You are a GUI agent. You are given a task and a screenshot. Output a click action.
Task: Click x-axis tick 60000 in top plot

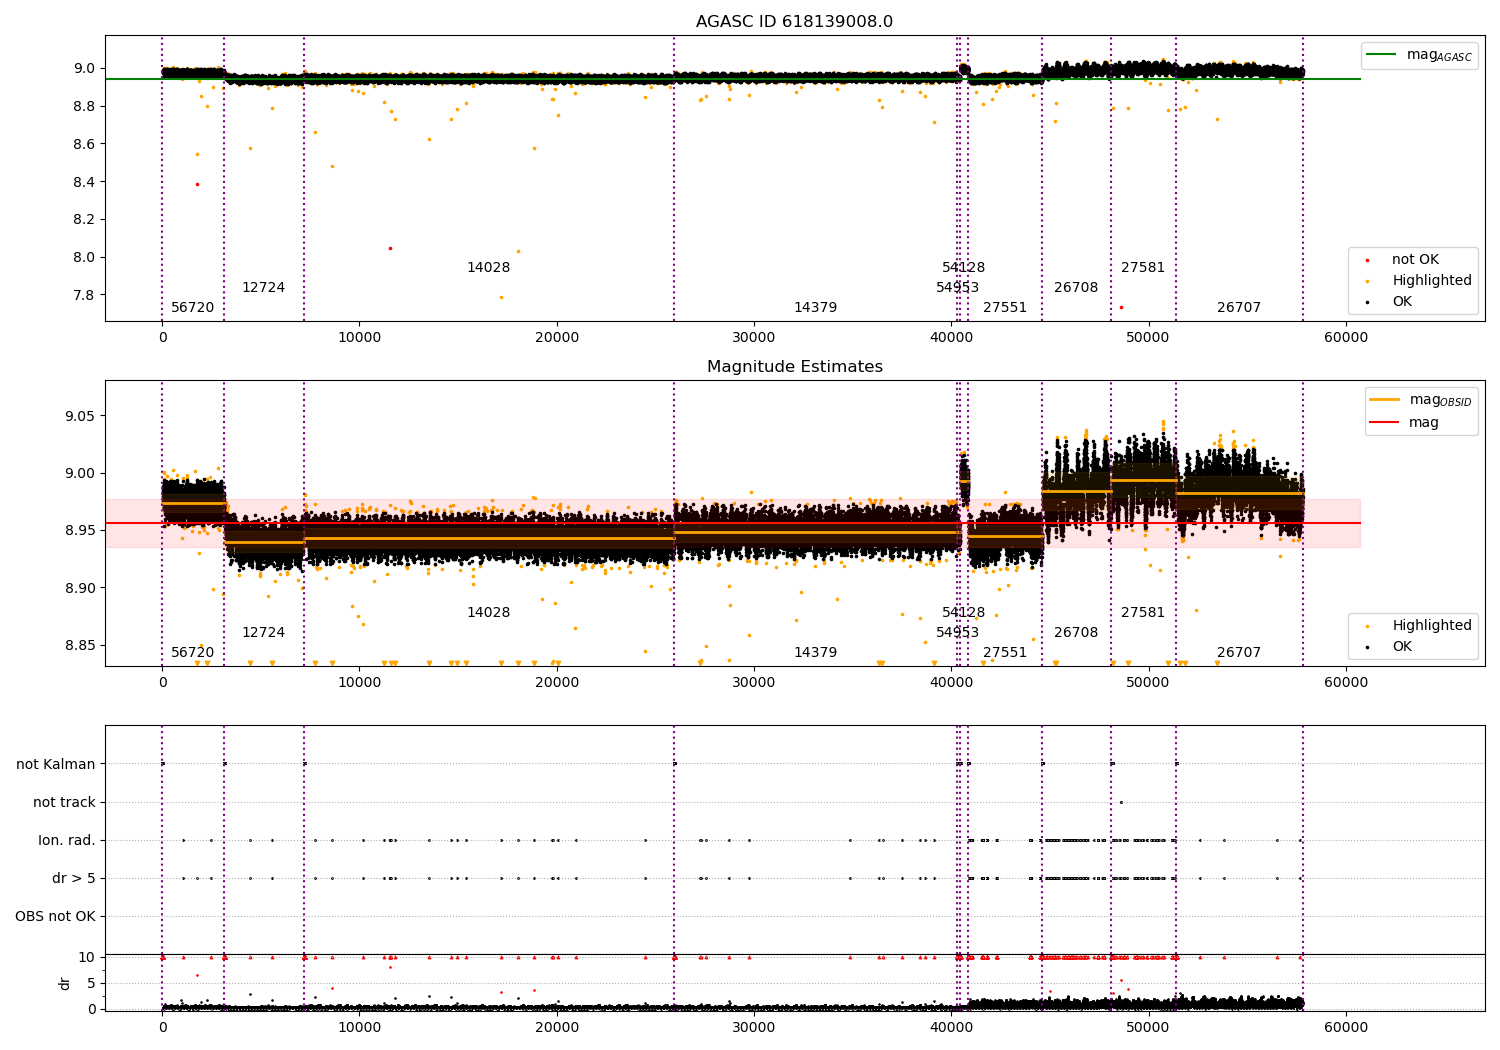(1346, 337)
